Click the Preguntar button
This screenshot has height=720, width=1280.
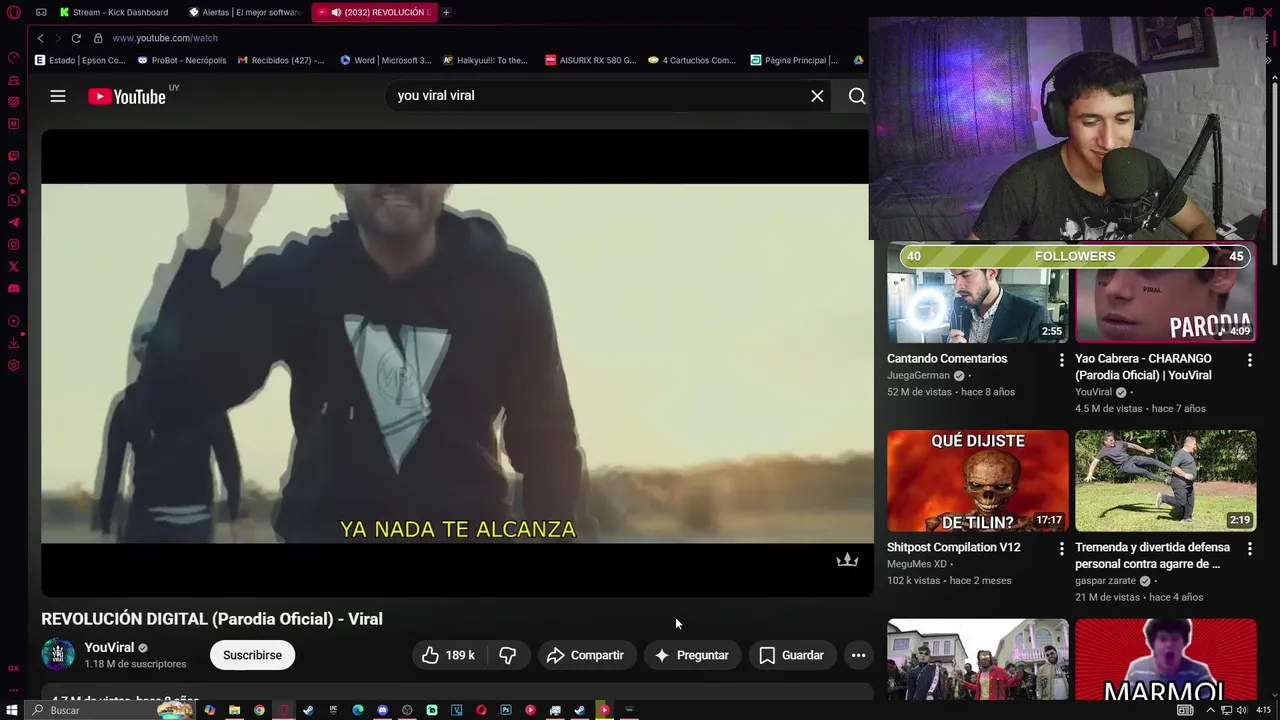tap(692, 655)
